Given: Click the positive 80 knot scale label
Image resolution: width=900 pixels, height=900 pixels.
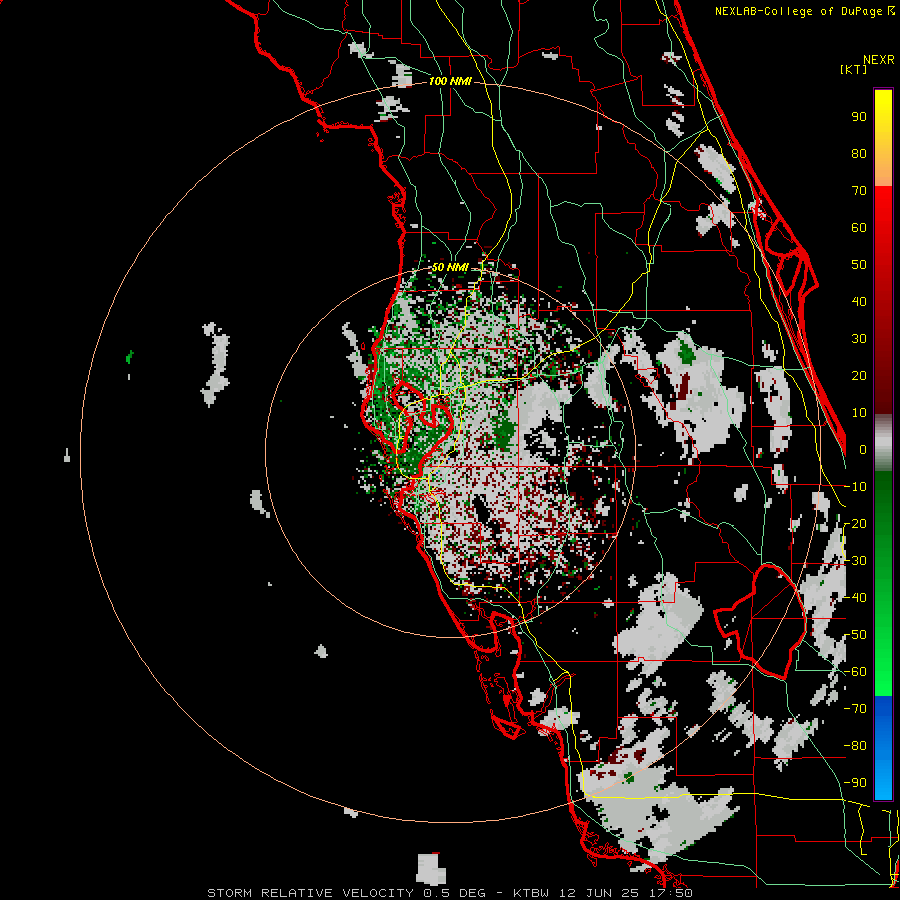Looking at the screenshot, I should pos(859,153).
